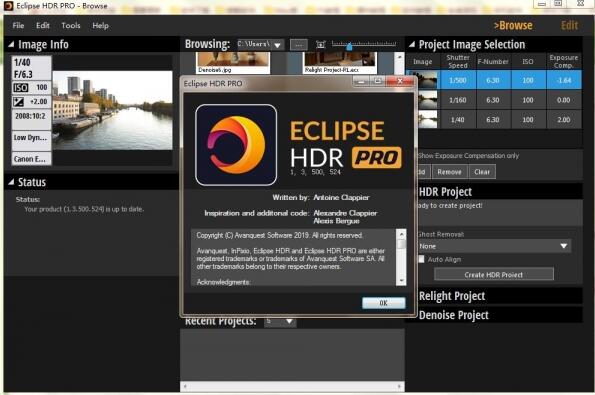Open the Ghost Removal dropdown

(493, 246)
